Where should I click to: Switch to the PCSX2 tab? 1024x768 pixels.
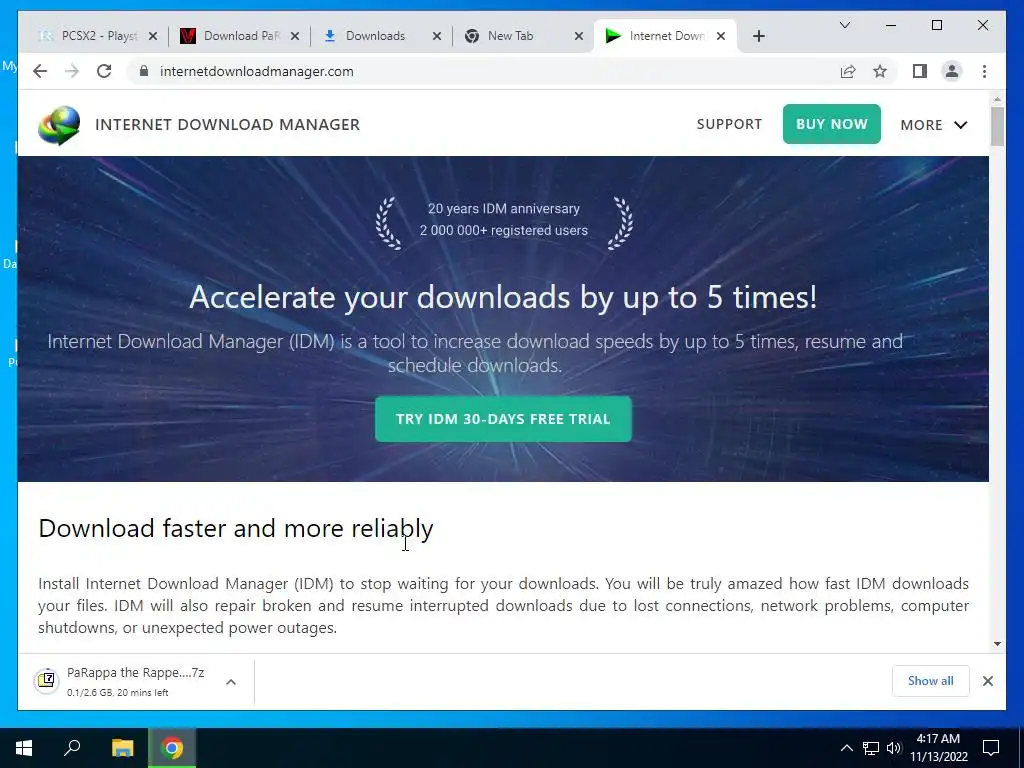tap(98, 36)
